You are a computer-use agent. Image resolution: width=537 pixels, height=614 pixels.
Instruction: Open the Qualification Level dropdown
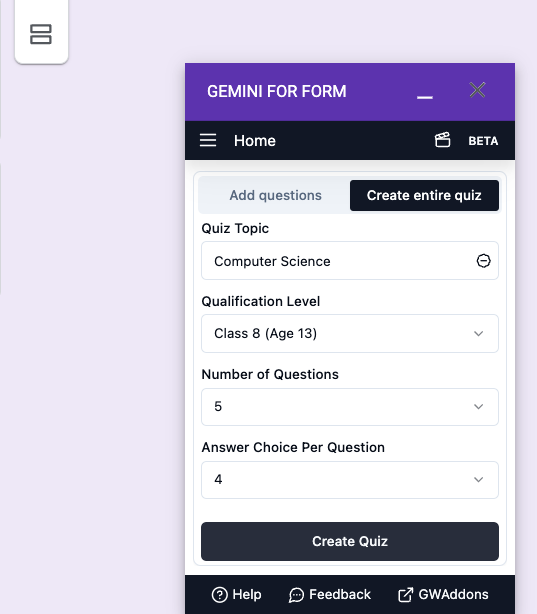(x=350, y=334)
